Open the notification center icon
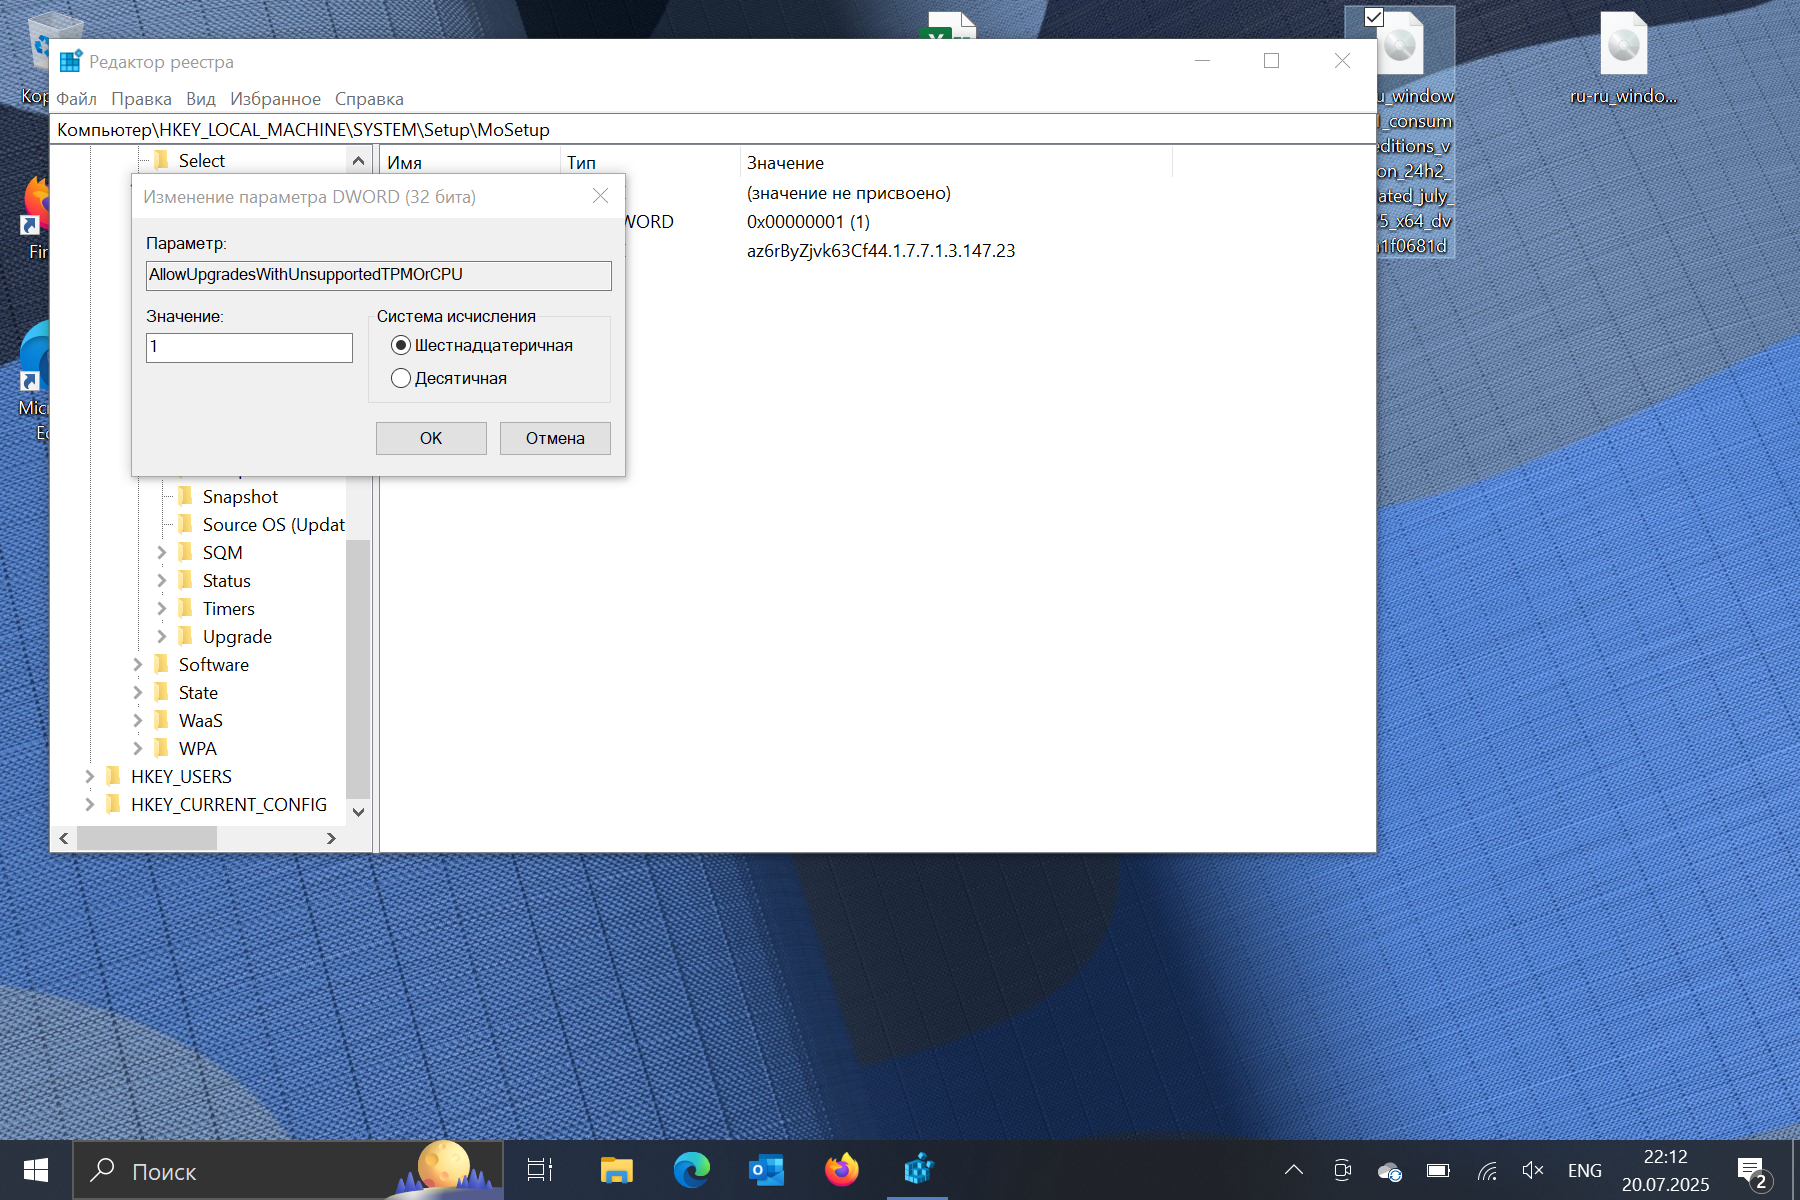This screenshot has width=1800, height=1200. [1752, 1172]
